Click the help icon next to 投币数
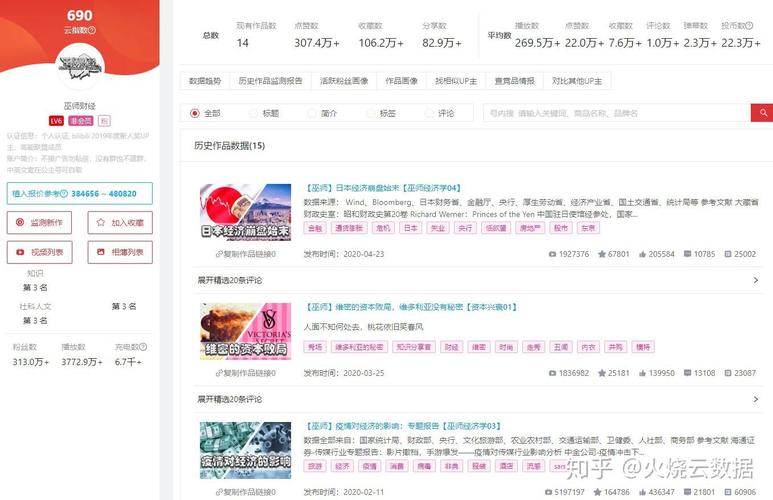This screenshot has width=773, height=500. point(749,26)
